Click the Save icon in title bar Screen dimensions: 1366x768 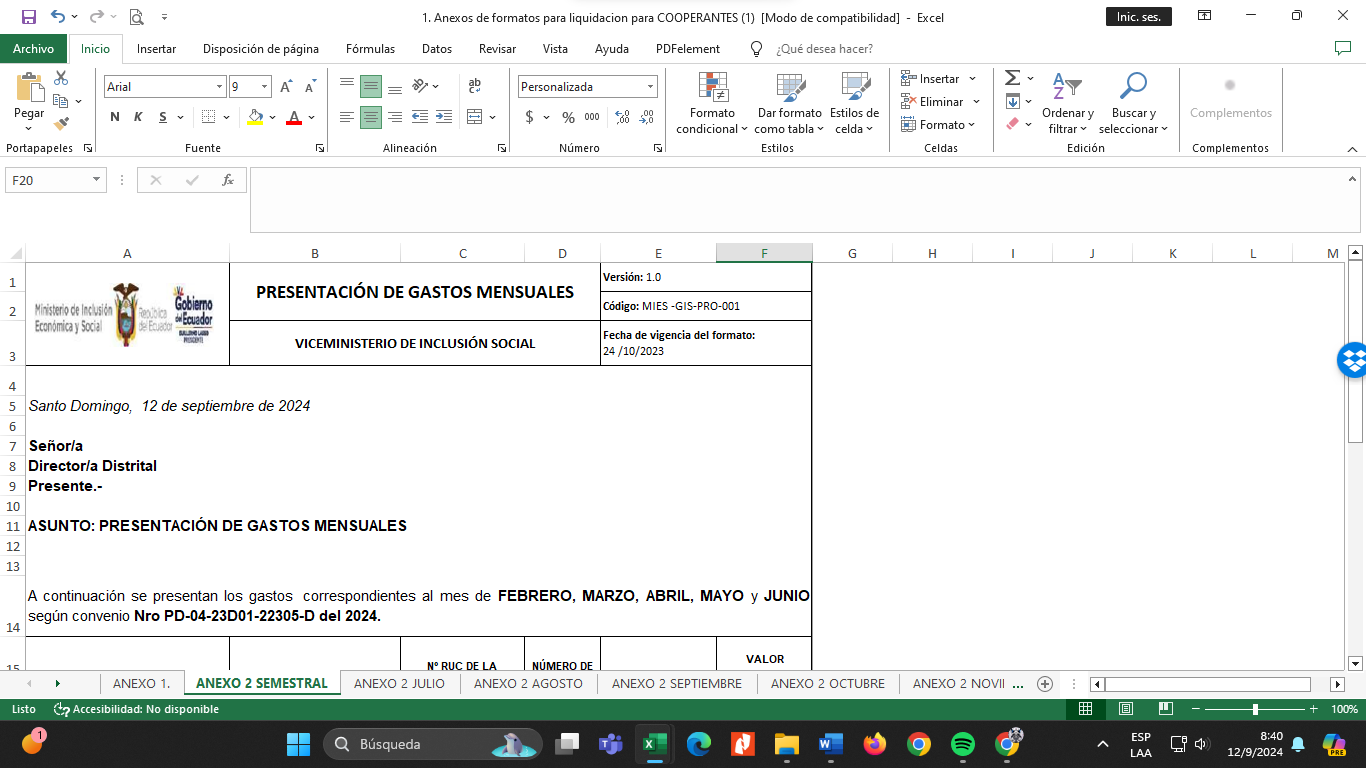29,17
